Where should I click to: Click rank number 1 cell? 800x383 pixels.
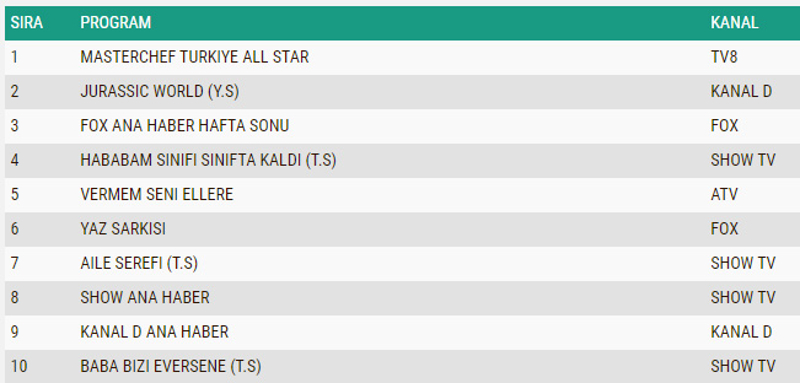click(14, 57)
